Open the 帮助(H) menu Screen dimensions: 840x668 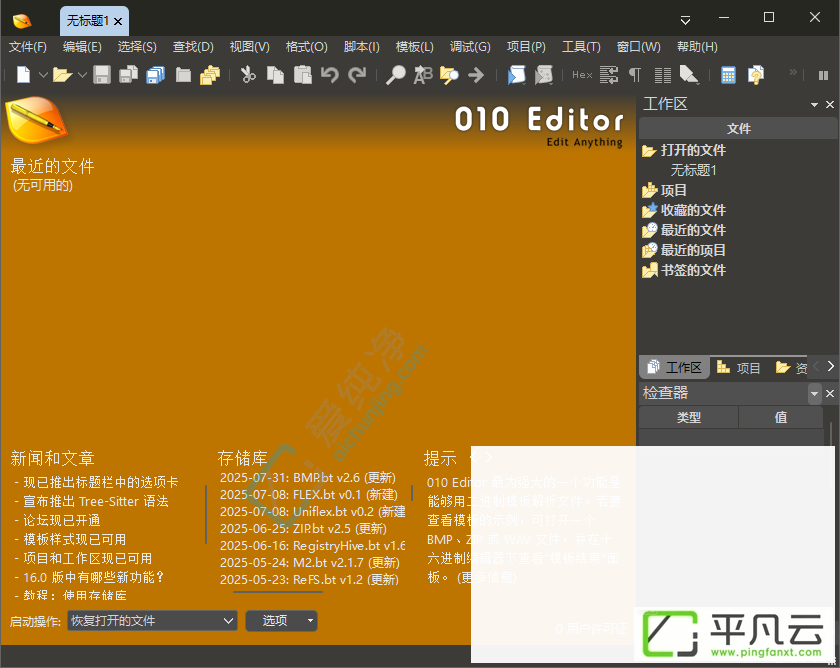[x=698, y=47]
